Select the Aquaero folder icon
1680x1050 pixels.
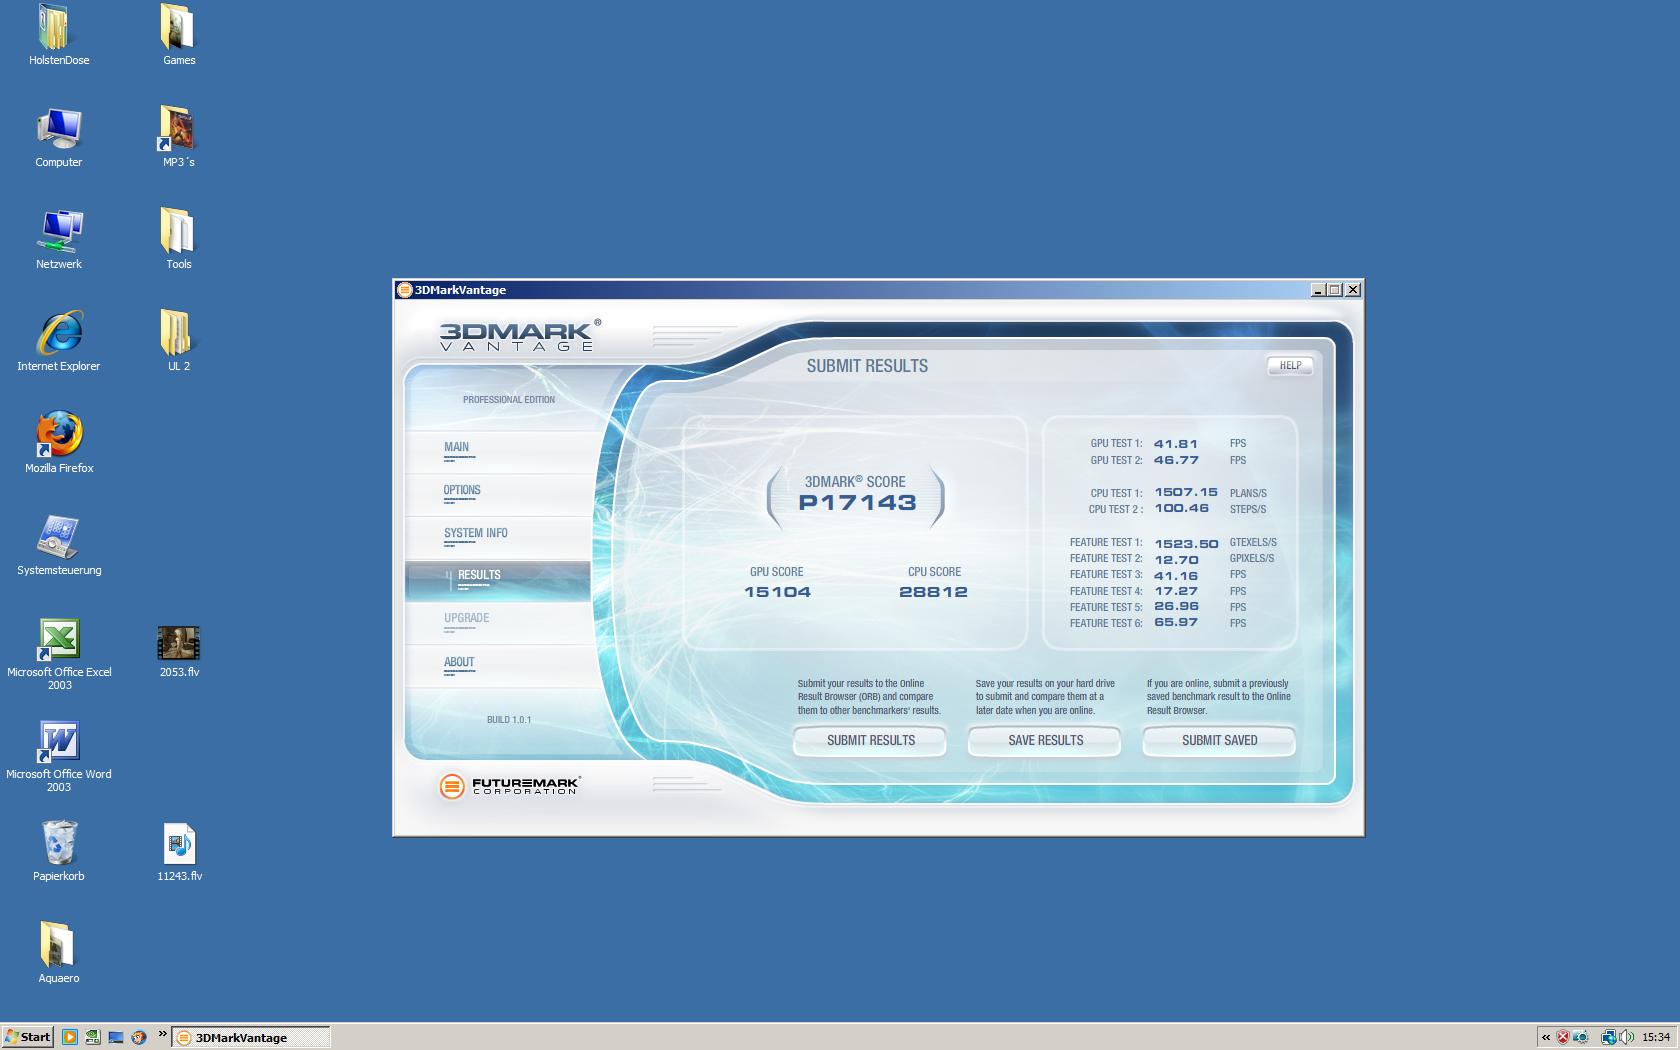point(58,954)
